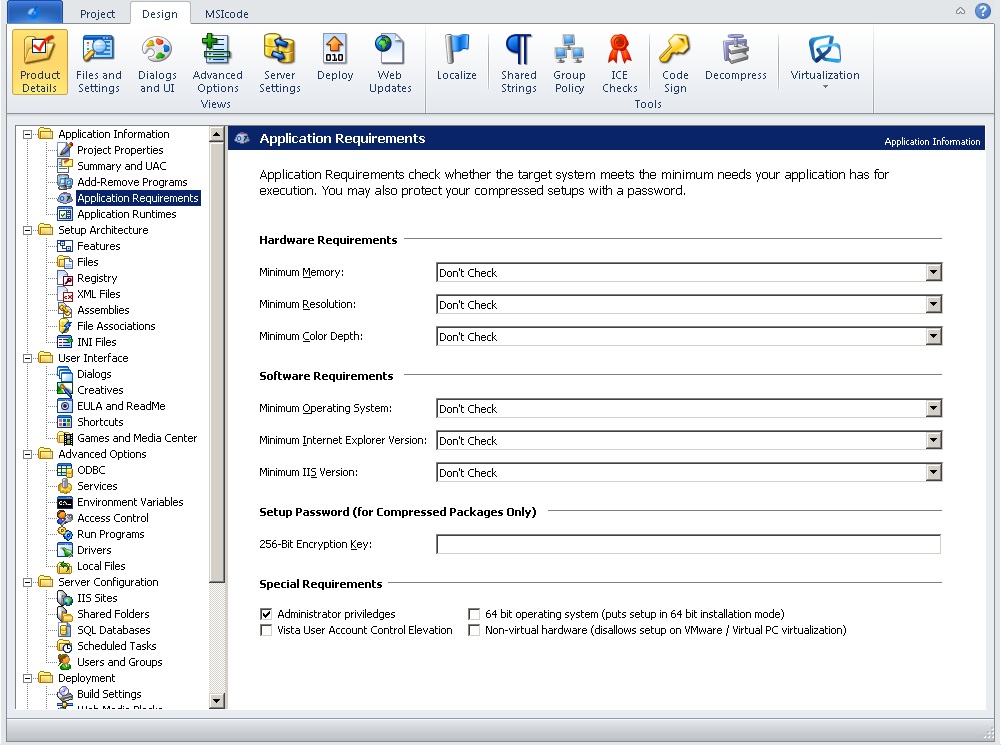The height and width of the screenshot is (745, 1001).
Task: Collapse the Application Information tree node
Action: 27,134
